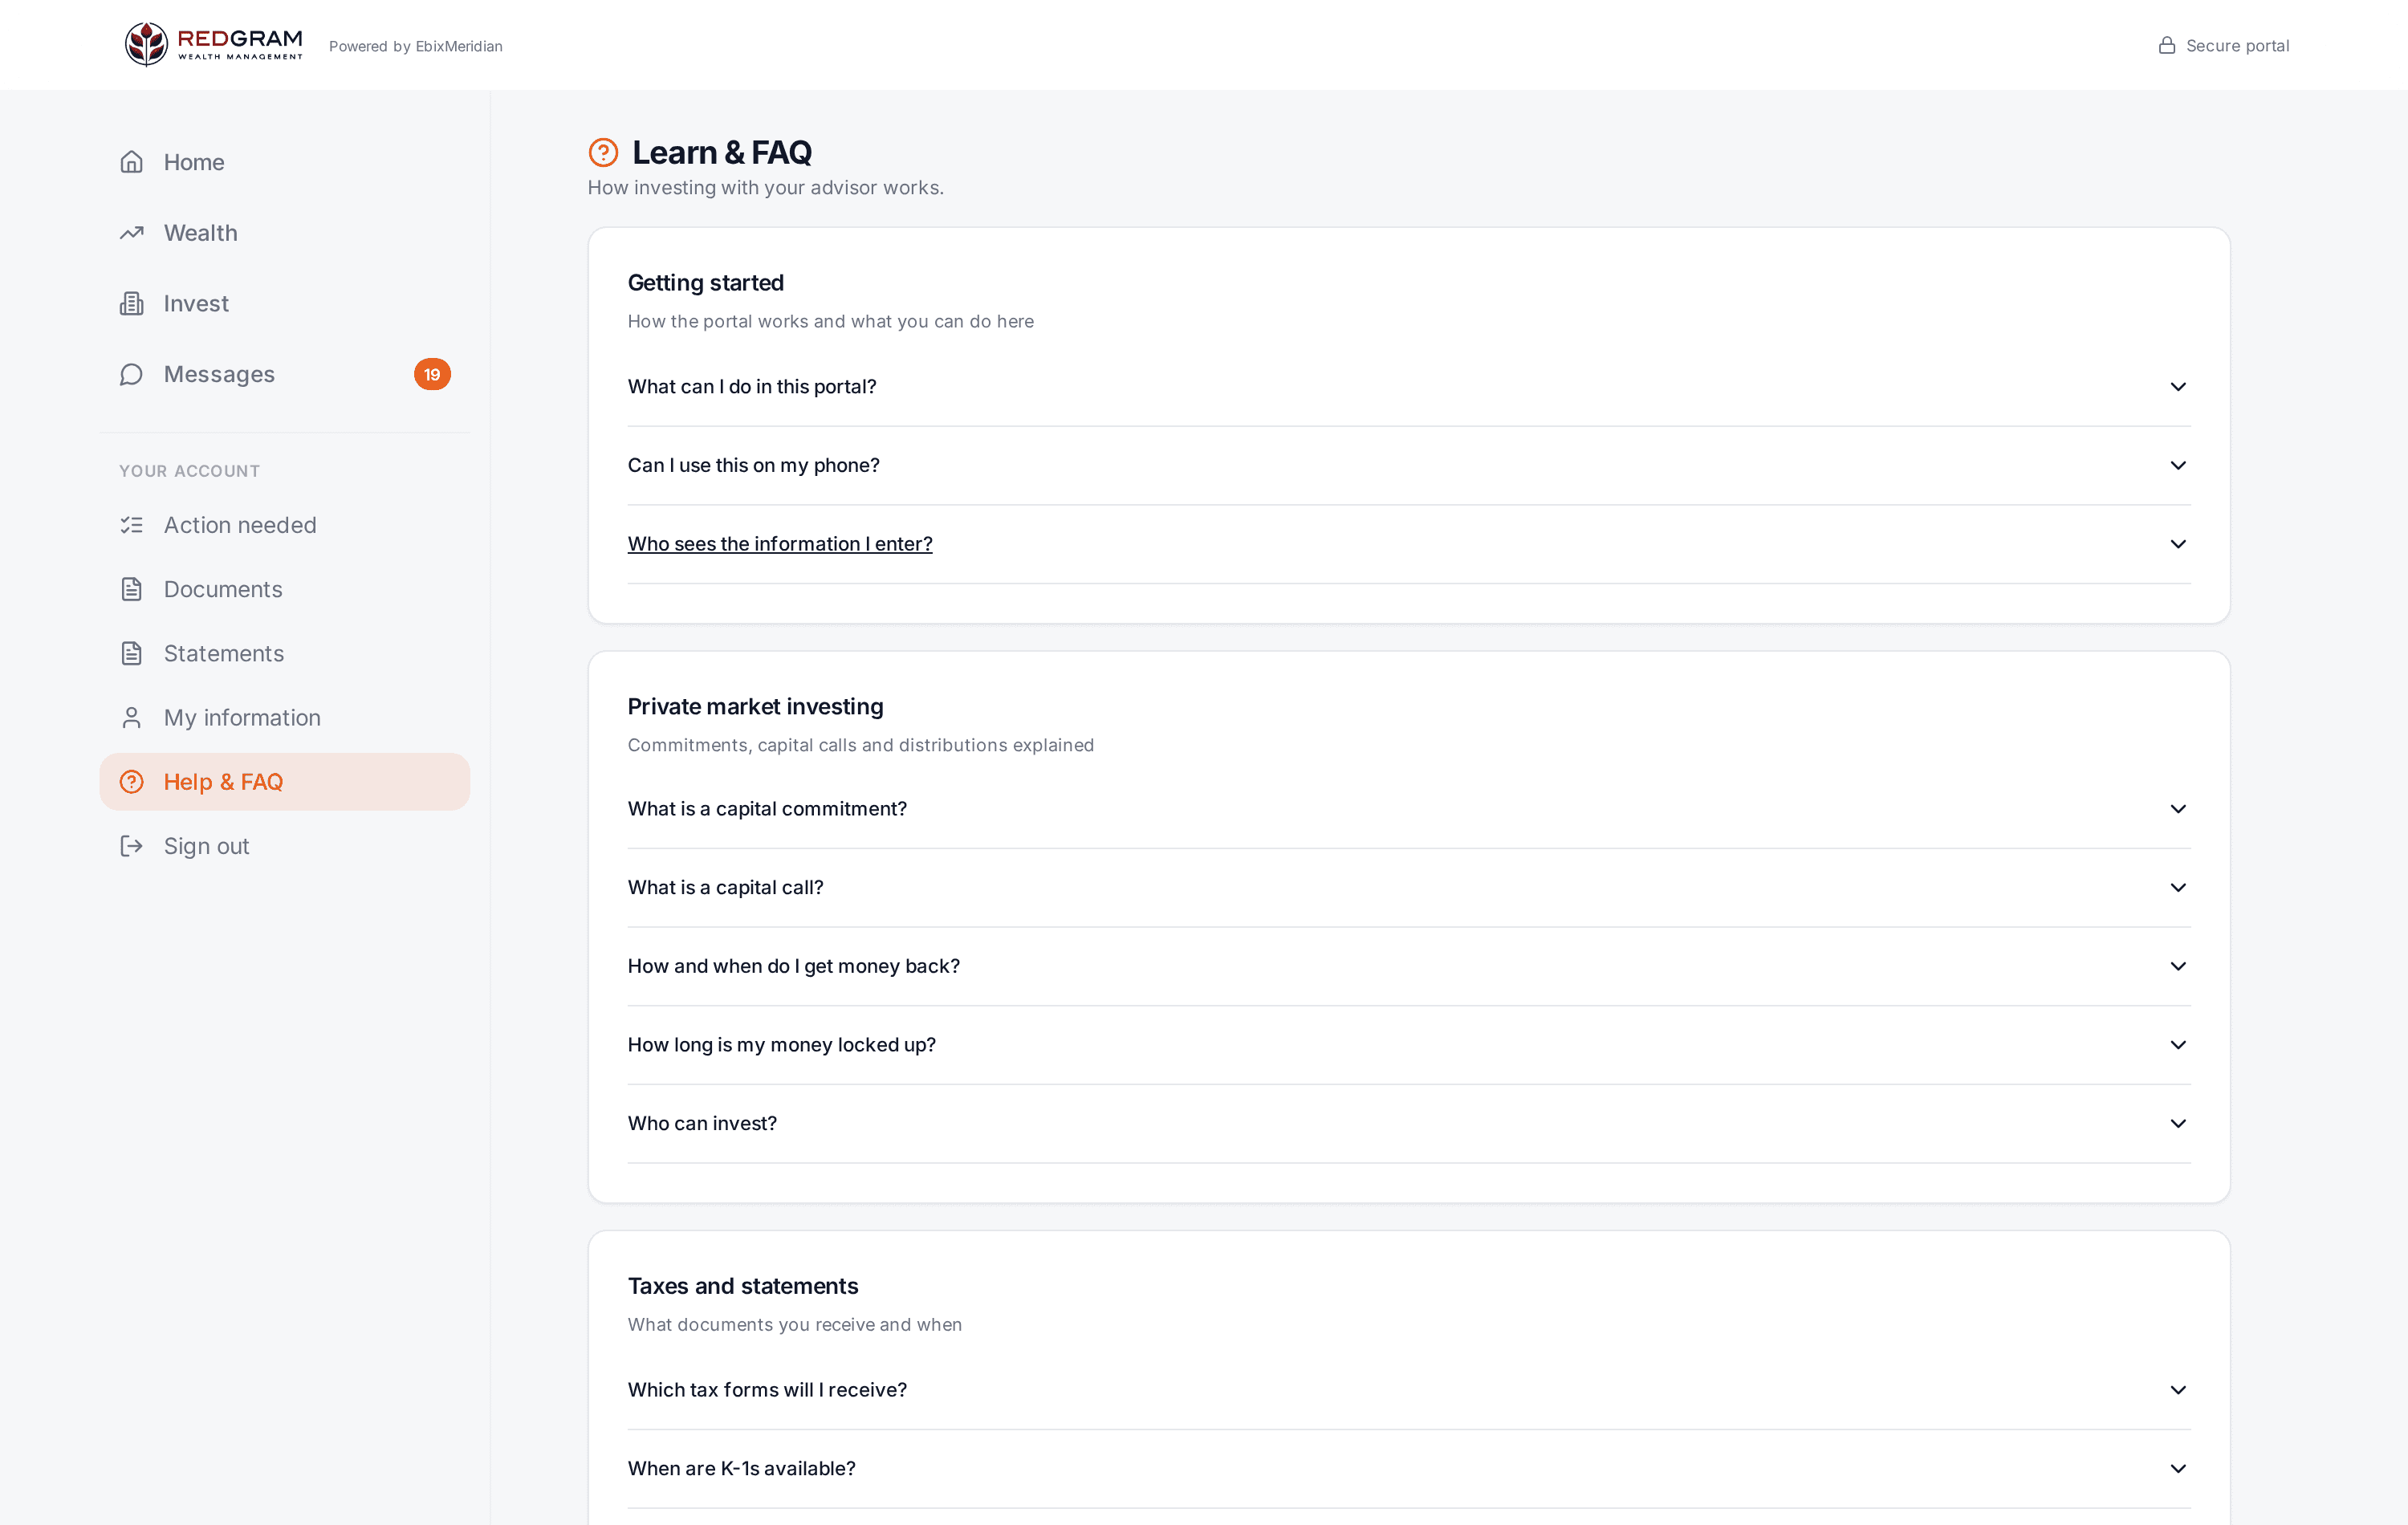Click the Secure portal label
The height and width of the screenshot is (1525, 2408).
(2237, 45)
